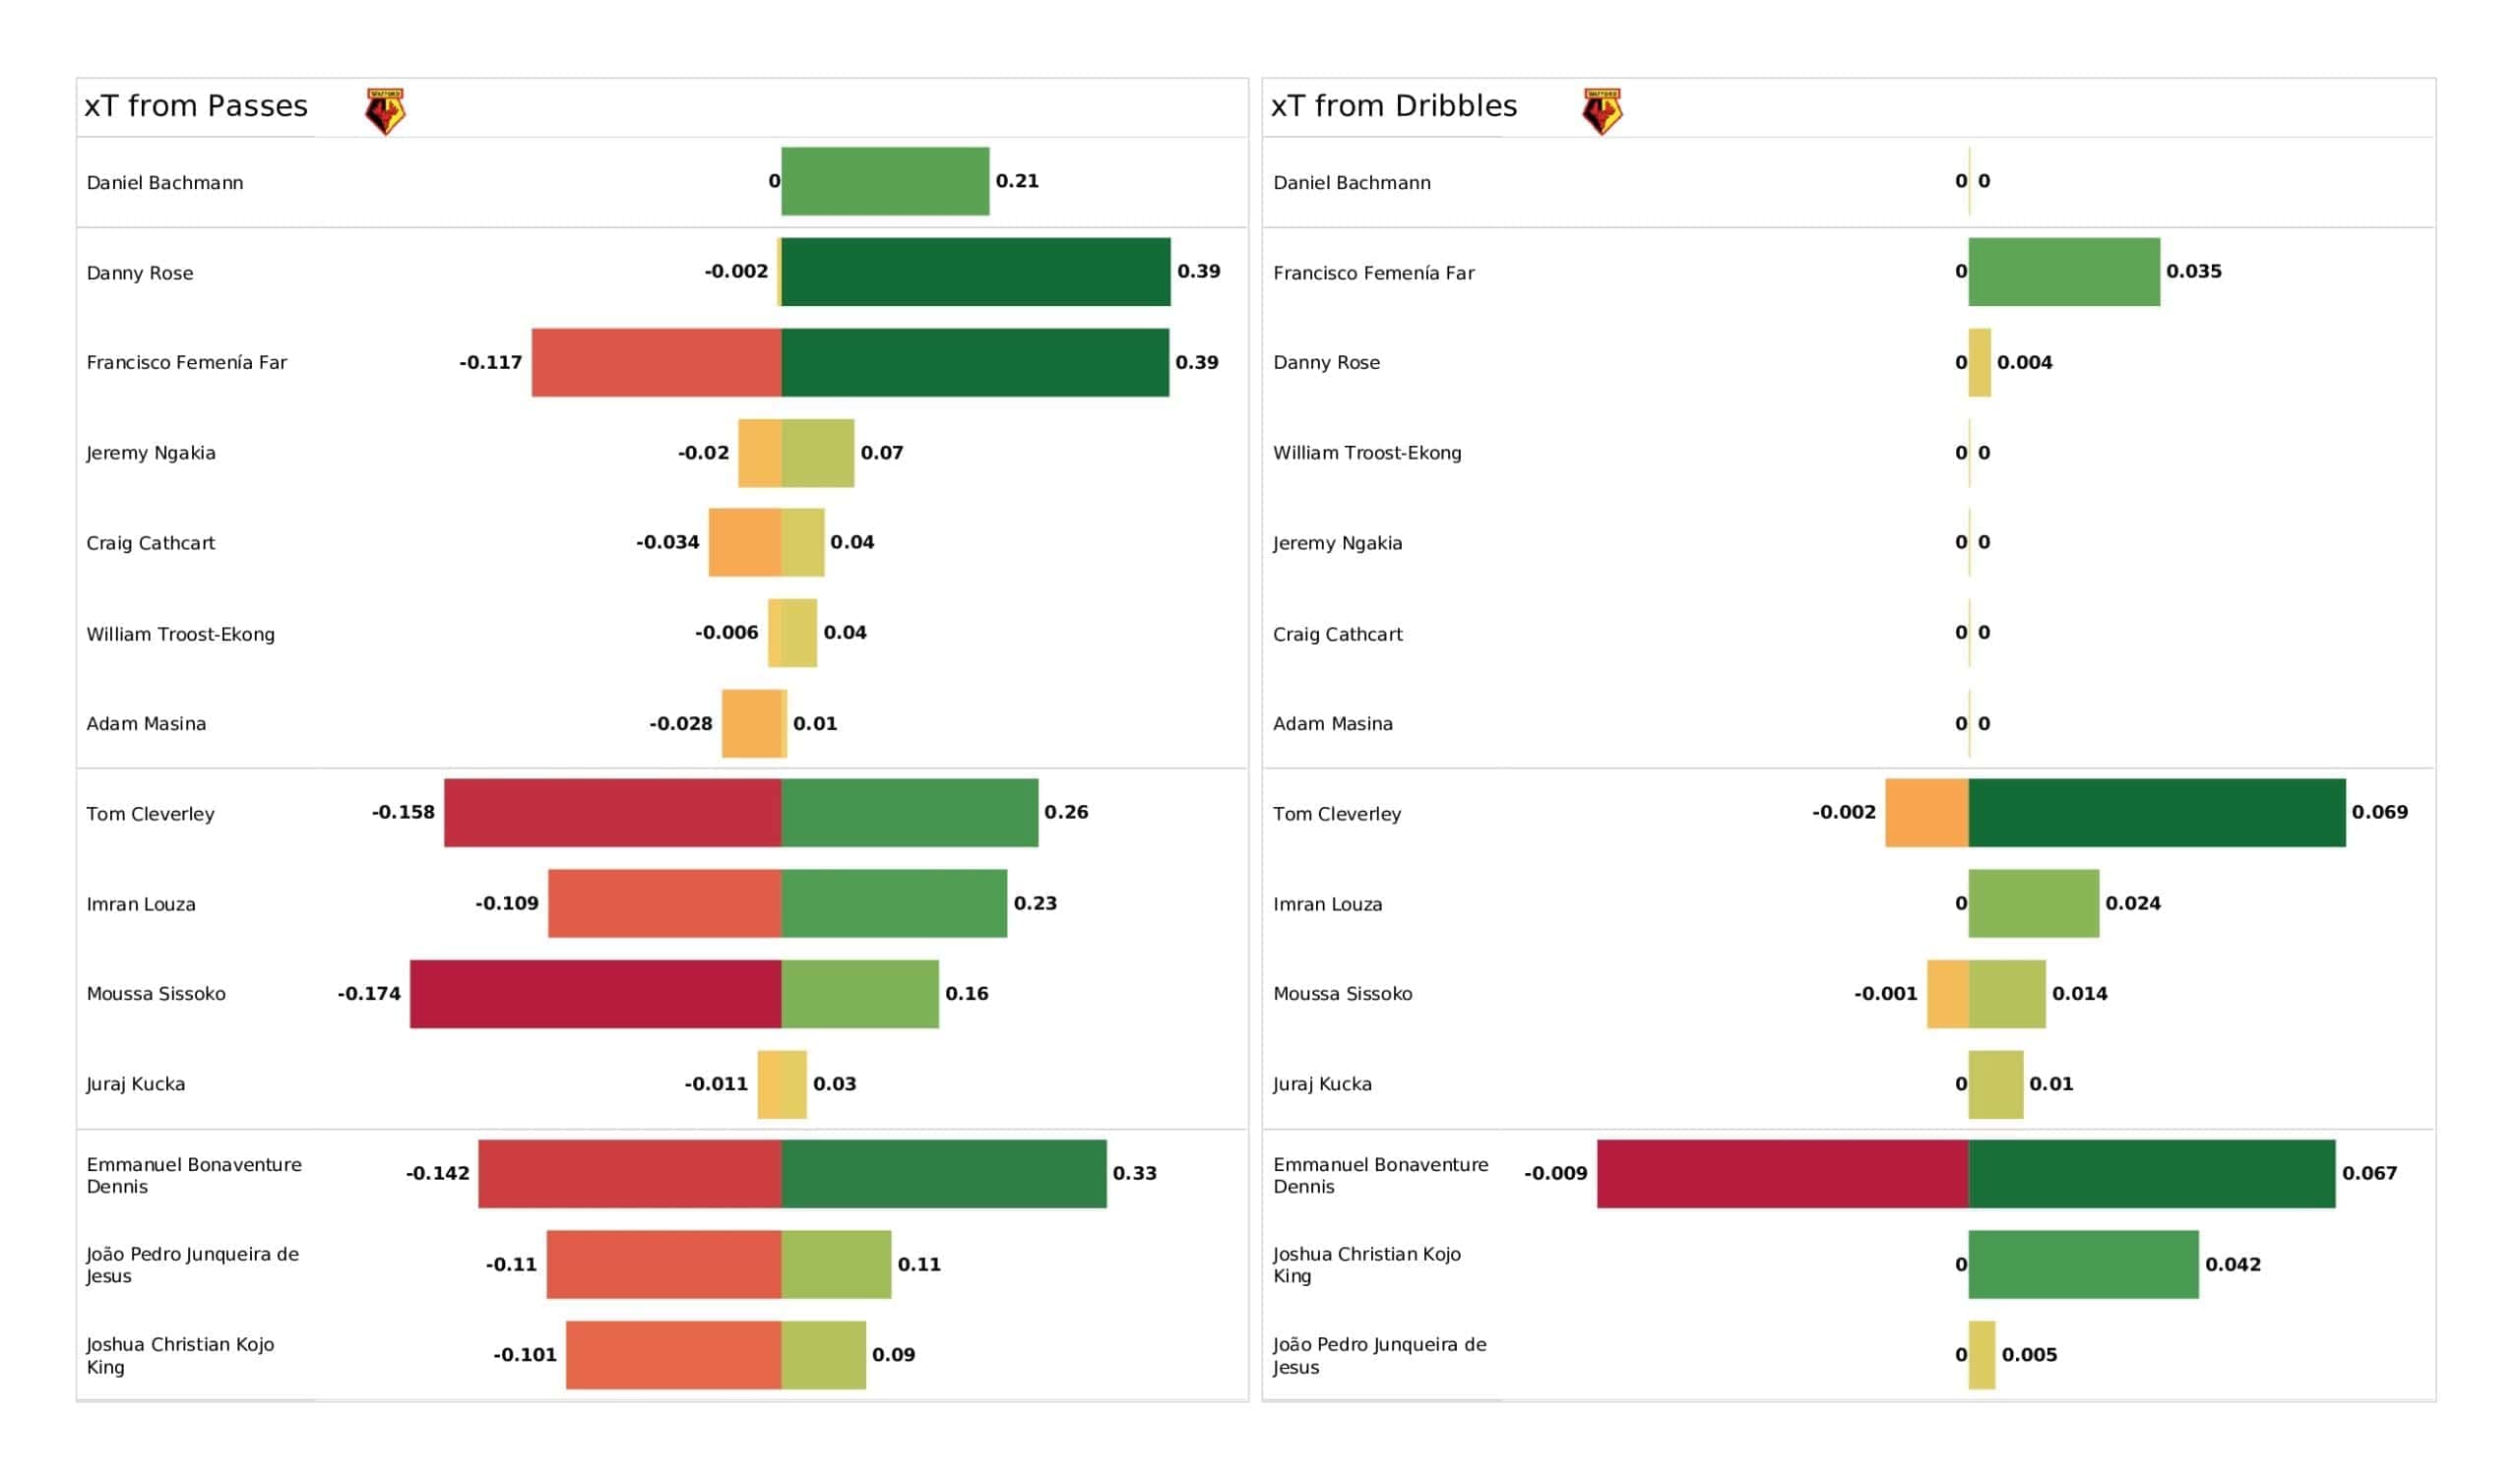The image size is (2520, 1480).
Task: Click the 0.069 dribbles value label
Action: click(x=2380, y=812)
